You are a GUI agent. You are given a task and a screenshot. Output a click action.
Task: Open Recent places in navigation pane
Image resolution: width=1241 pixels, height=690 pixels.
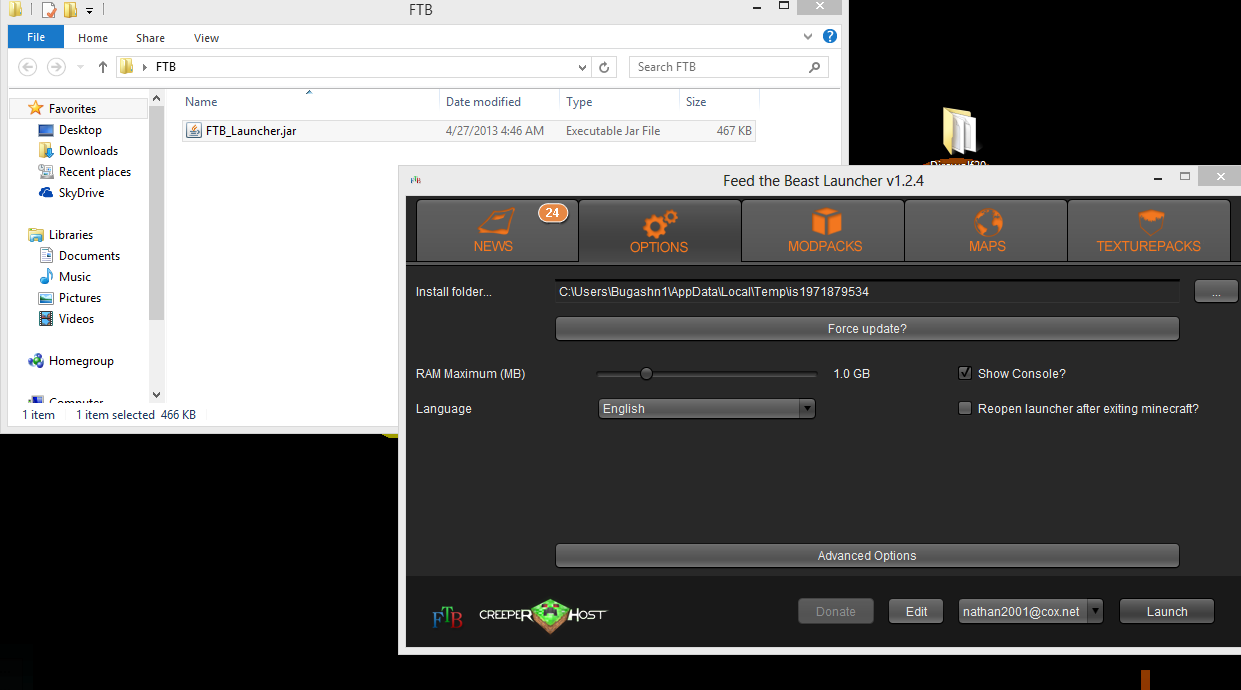[95, 172]
